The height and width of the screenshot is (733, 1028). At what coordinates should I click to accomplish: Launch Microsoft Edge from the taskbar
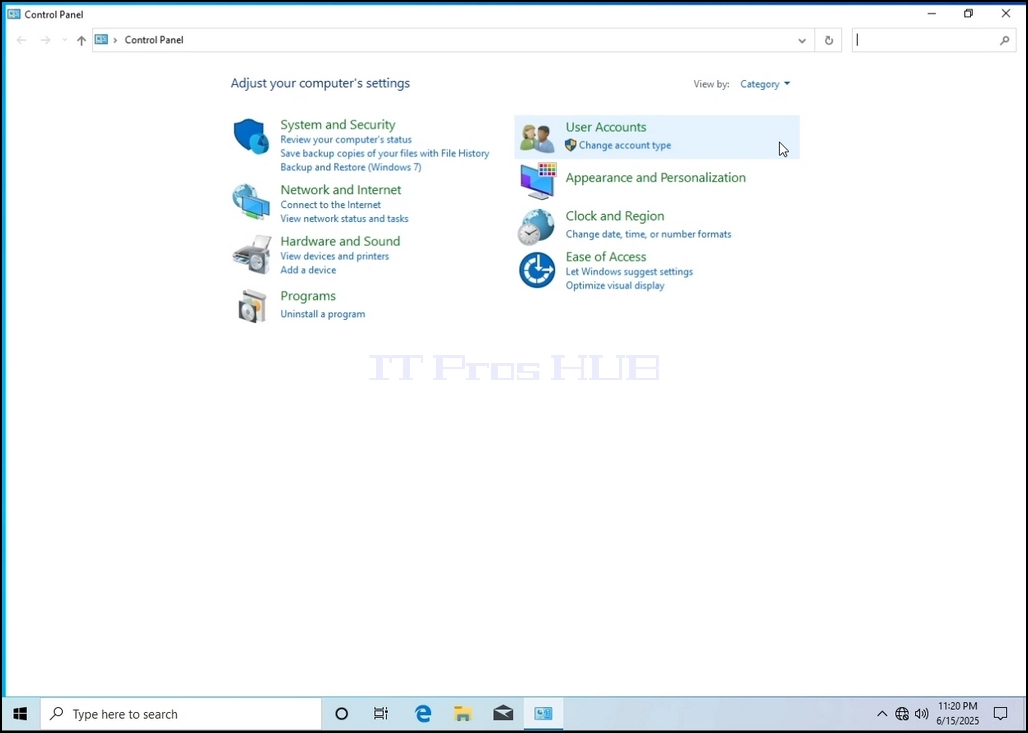pos(424,714)
